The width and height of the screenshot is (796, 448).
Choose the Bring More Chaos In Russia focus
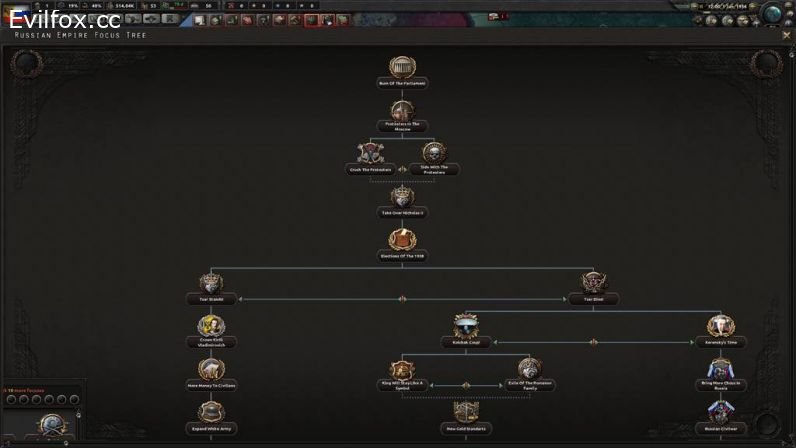tap(721, 370)
